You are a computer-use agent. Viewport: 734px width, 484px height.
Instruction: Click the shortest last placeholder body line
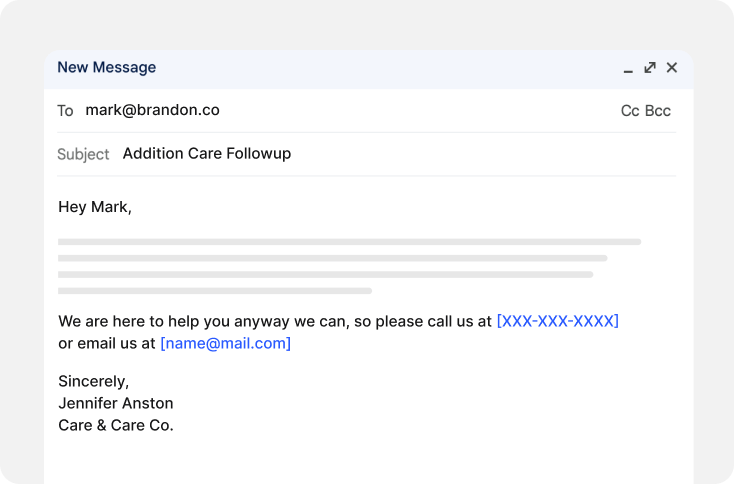pyautogui.click(x=215, y=291)
